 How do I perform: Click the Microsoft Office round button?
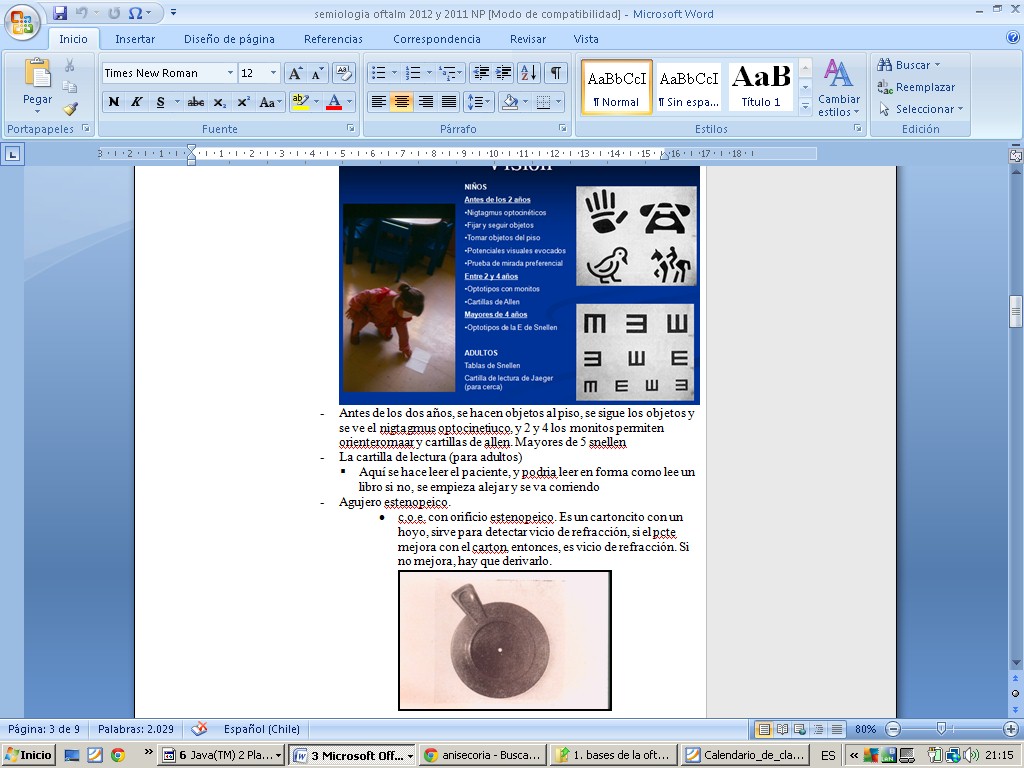[22, 22]
